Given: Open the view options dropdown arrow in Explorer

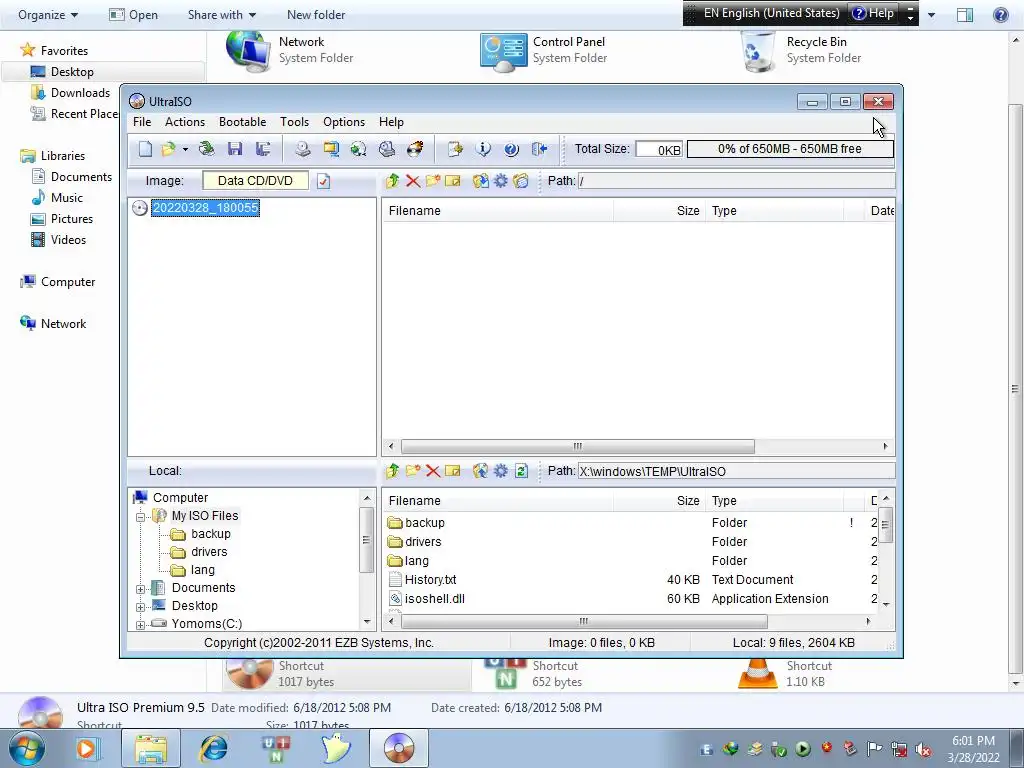Looking at the screenshot, I should tap(931, 14).
